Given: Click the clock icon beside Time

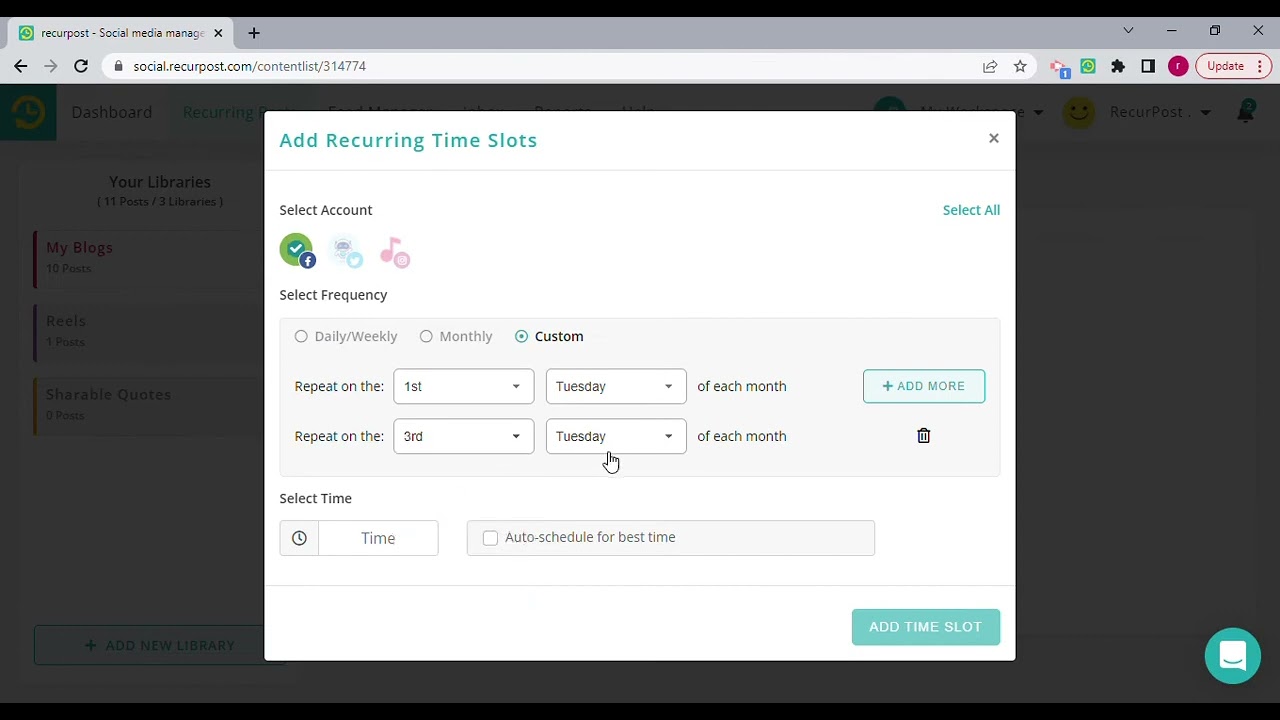Looking at the screenshot, I should tap(299, 538).
